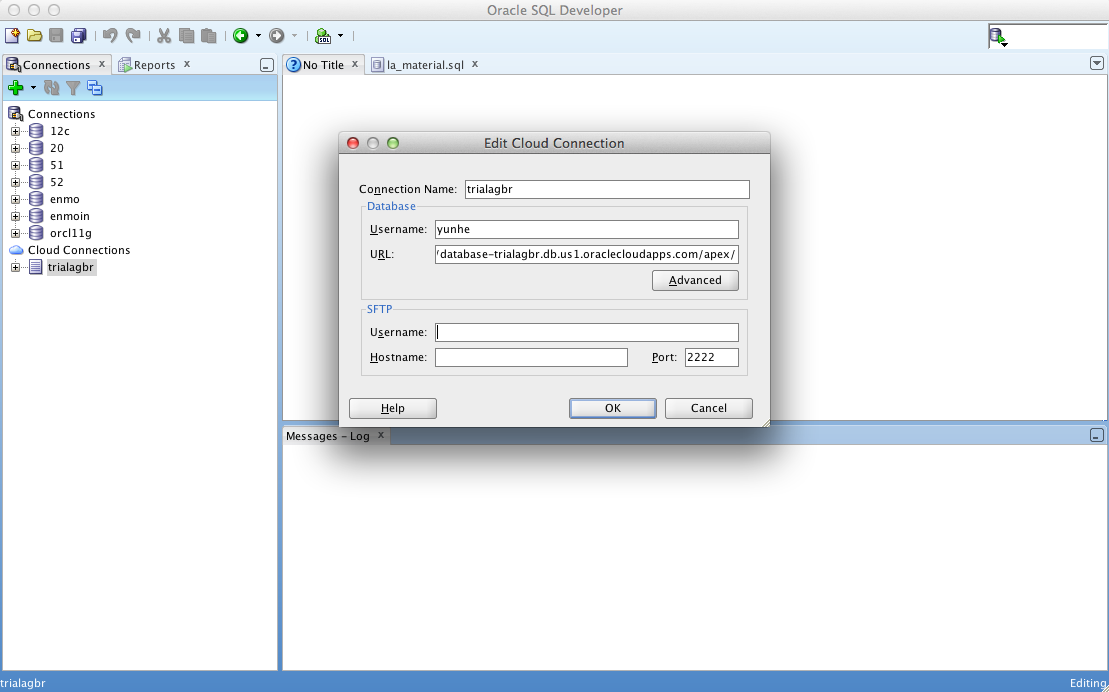Open the SQL Worksheet dropdown arrow
The image size is (1109, 692).
point(340,35)
